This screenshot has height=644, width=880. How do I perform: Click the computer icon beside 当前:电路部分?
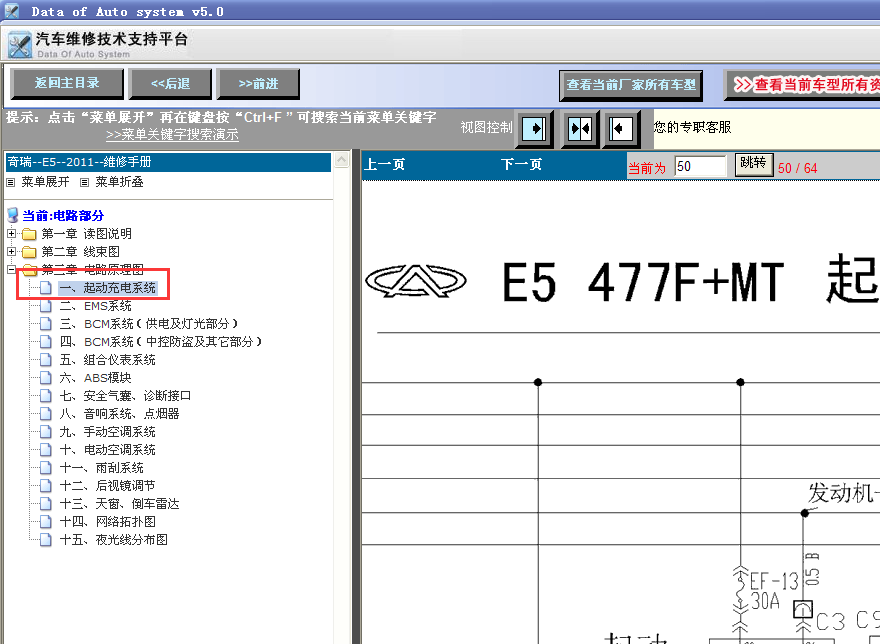tap(12, 215)
